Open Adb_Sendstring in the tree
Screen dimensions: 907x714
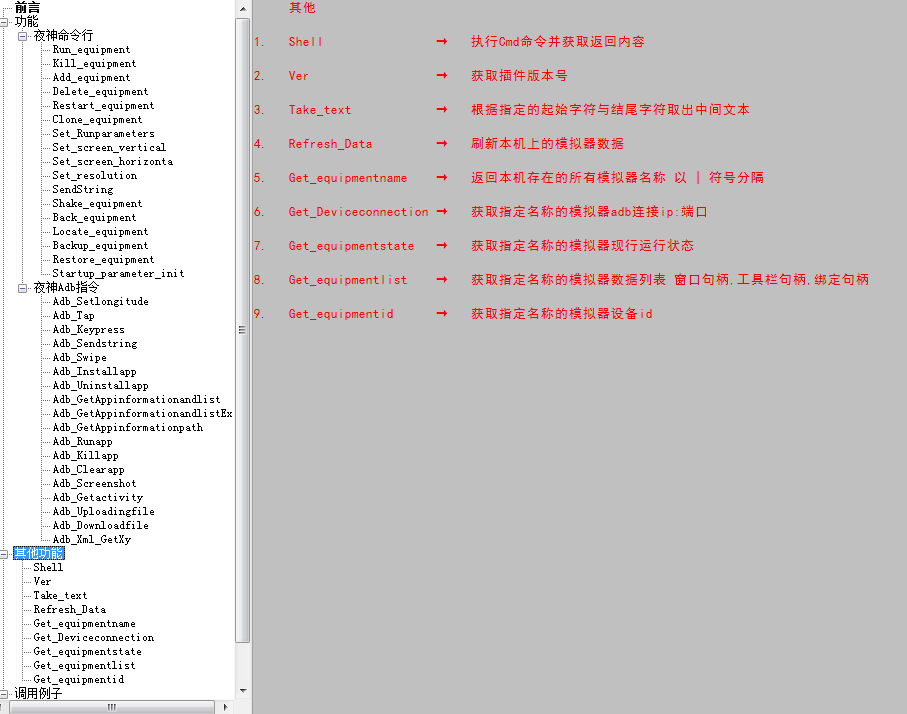tap(95, 344)
